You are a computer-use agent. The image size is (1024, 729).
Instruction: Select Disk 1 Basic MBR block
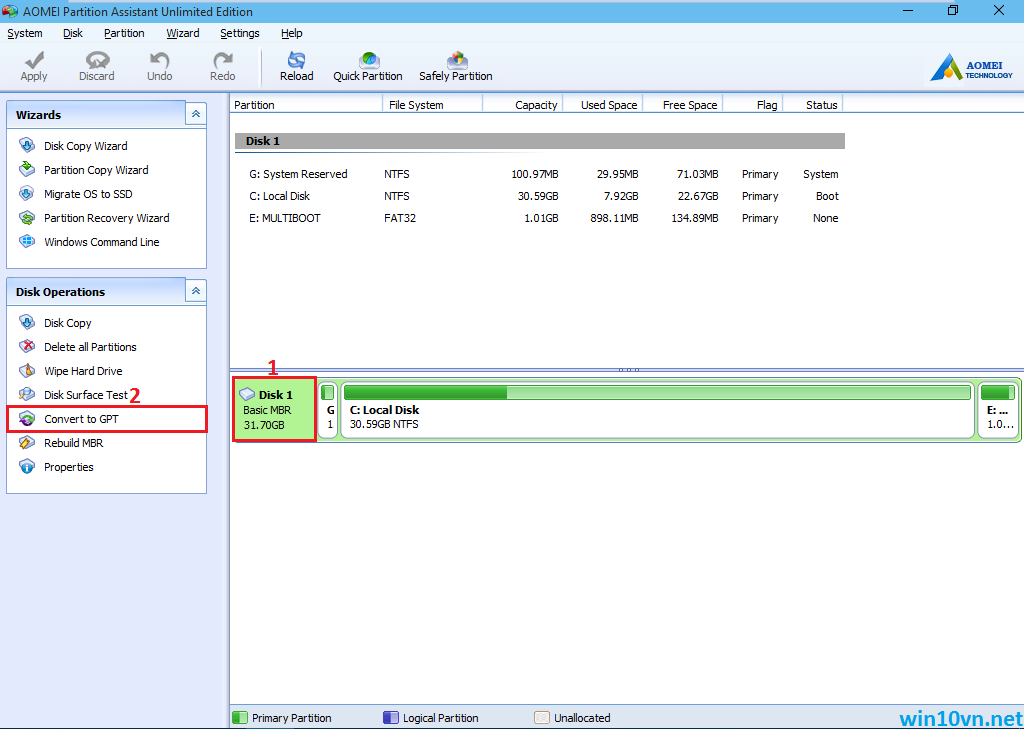(275, 410)
